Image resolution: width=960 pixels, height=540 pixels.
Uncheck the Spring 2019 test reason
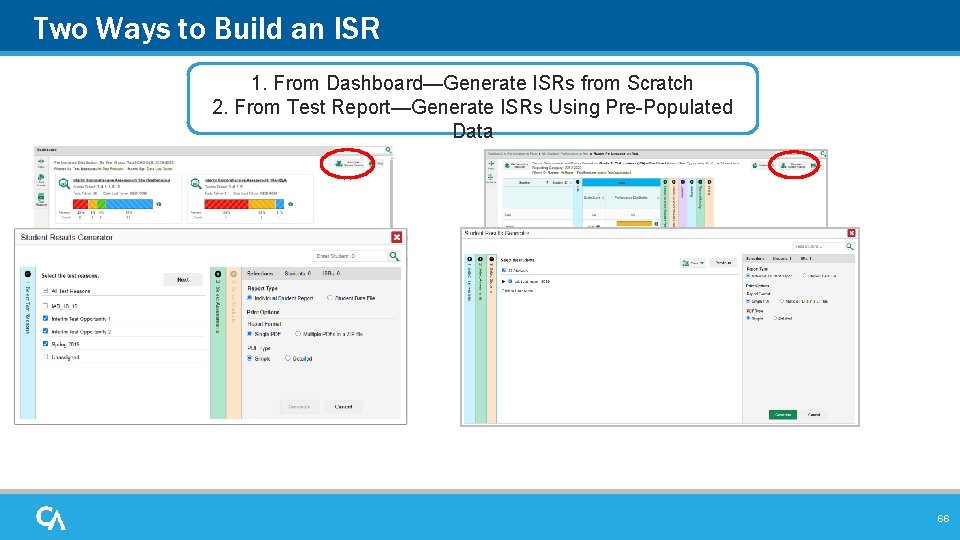[x=45, y=343]
